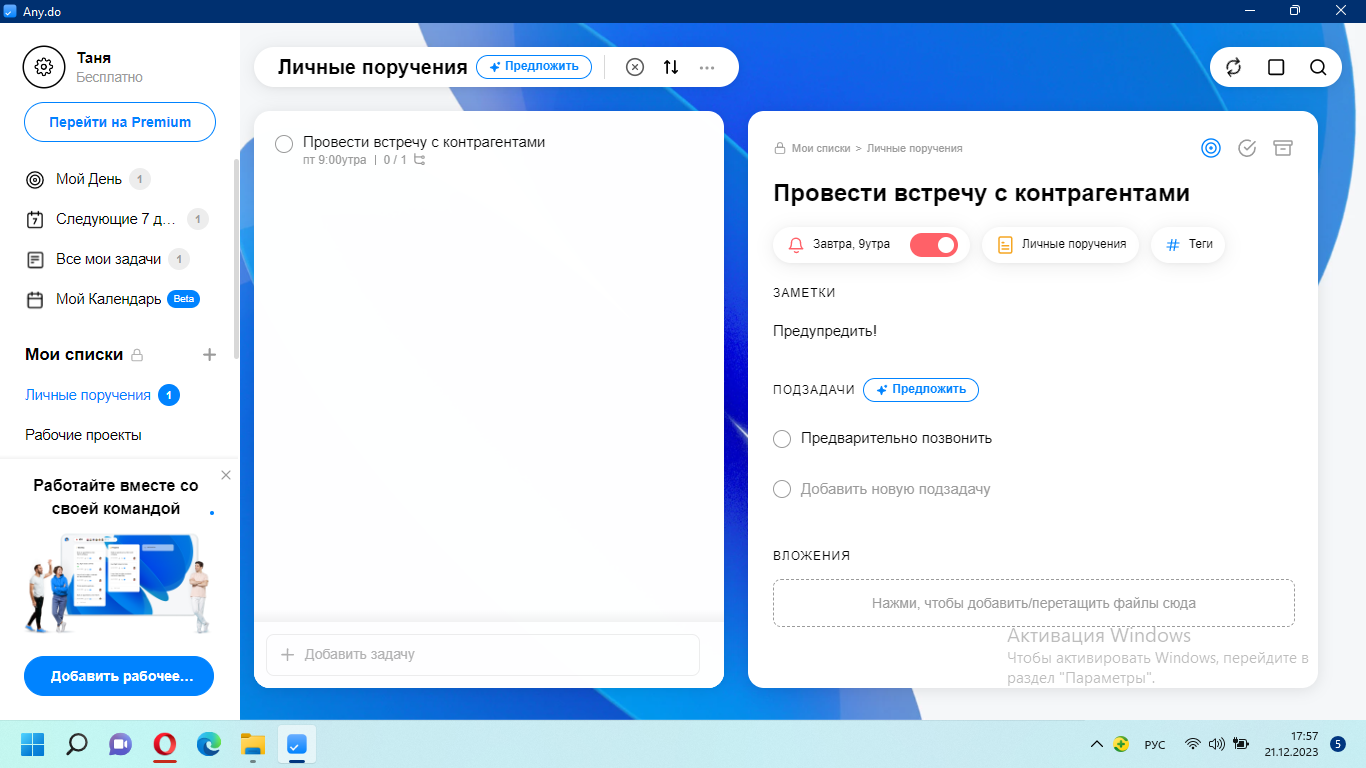Switch to the Рабочие проекты list
The image size is (1366, 768).
click(85, 435)
